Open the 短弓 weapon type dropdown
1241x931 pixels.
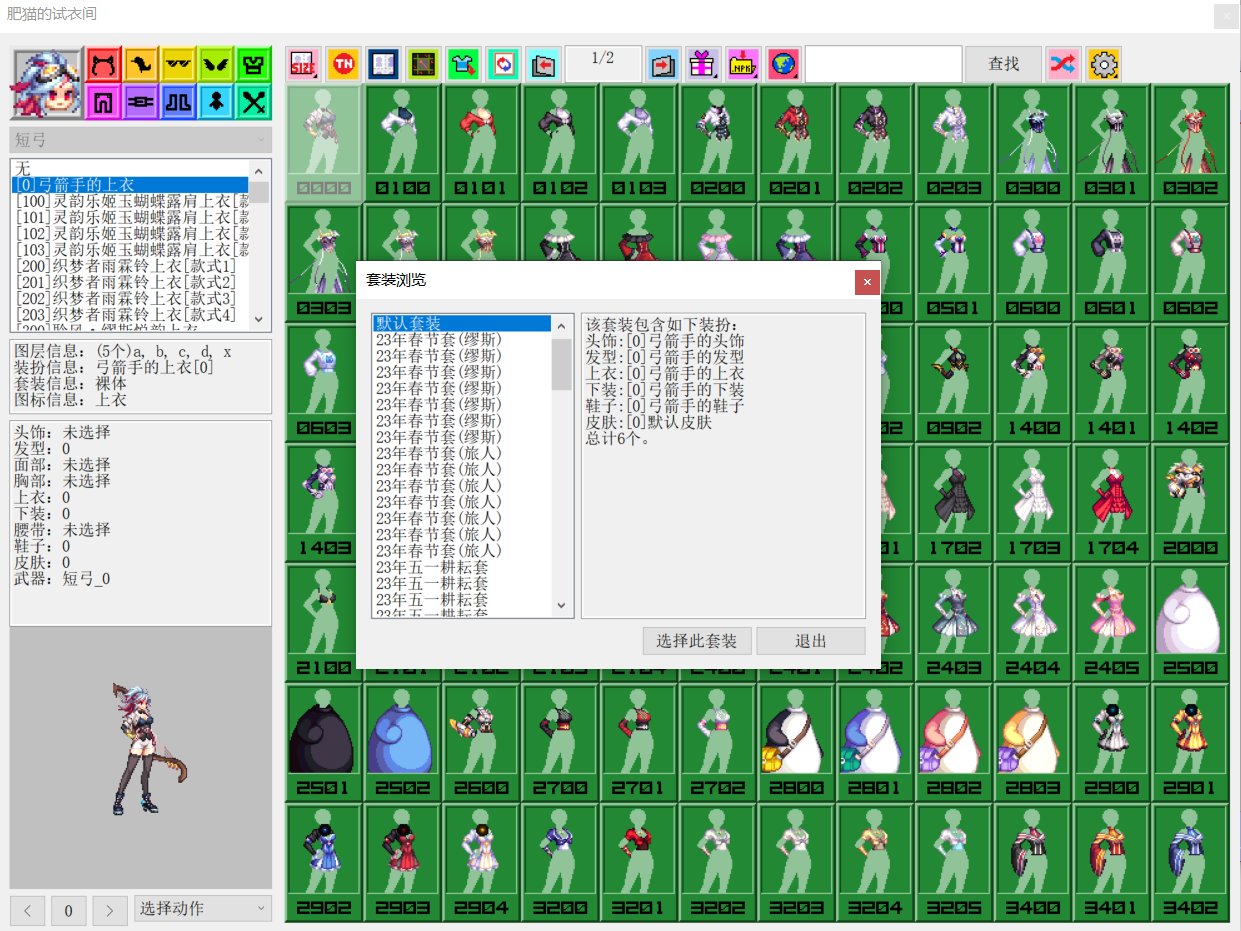point(140,140)
